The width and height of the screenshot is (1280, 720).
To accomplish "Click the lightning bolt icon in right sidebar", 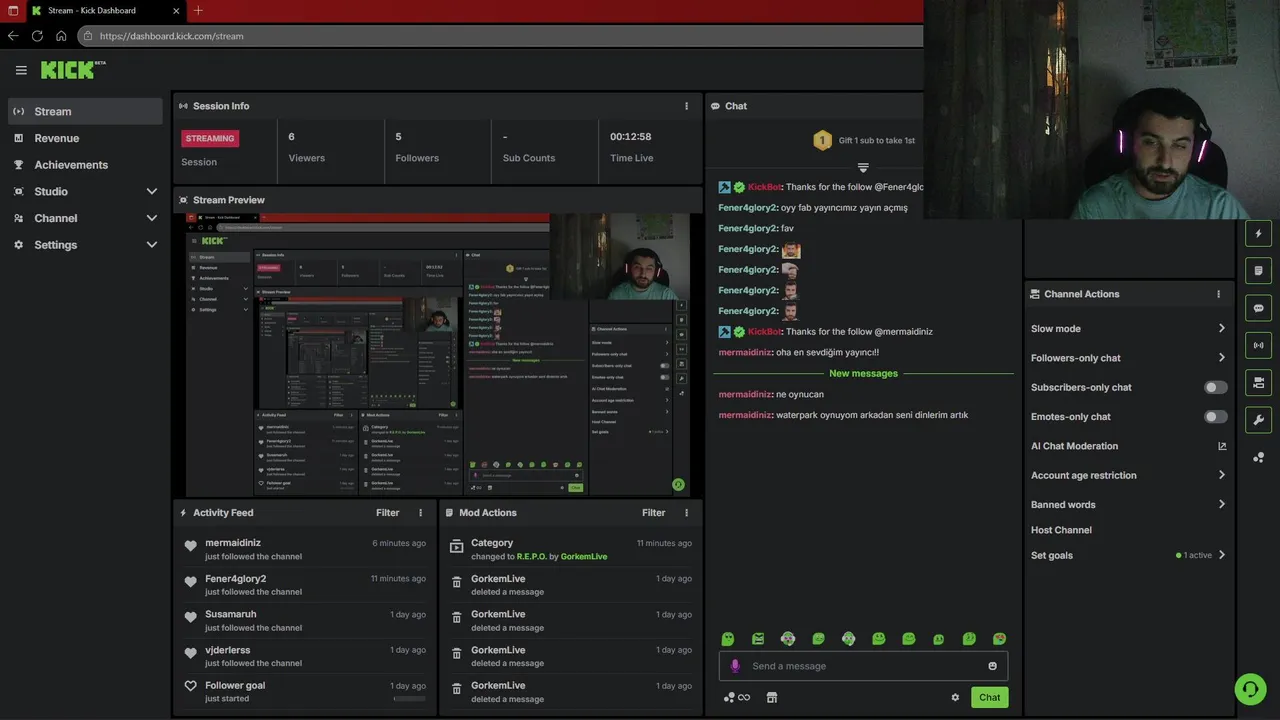I will point(1258,234).
